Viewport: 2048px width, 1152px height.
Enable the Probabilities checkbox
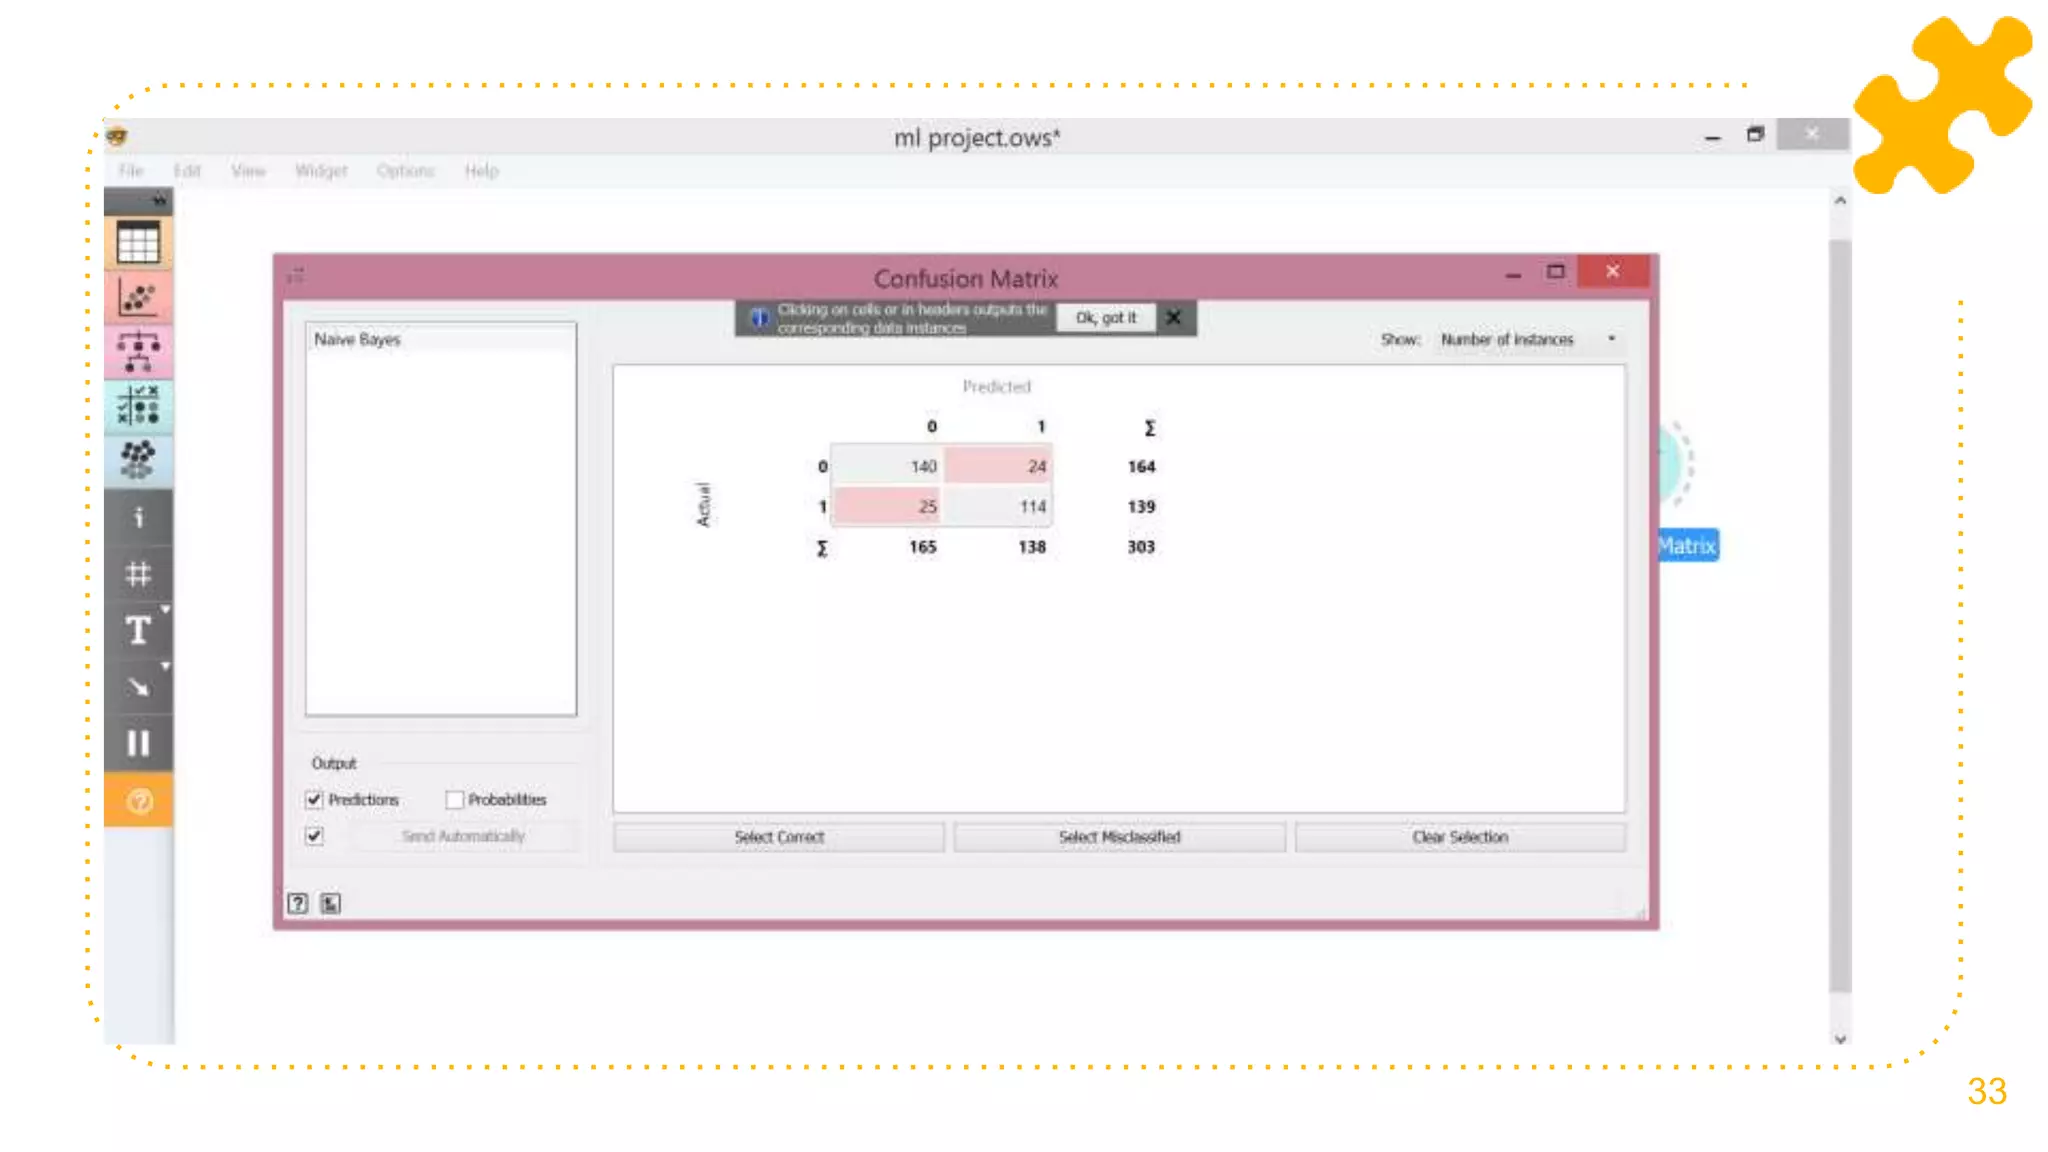(x=455, y=799)
